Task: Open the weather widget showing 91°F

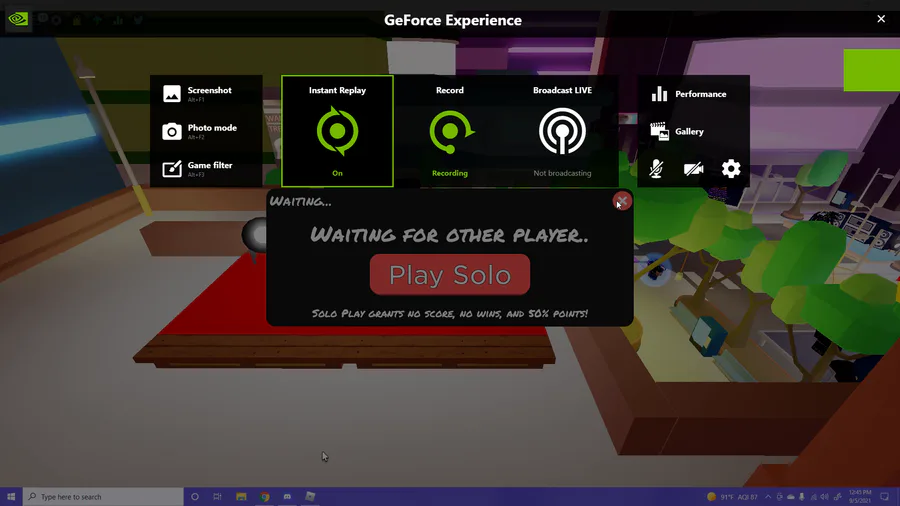Action: coord(732,497)
